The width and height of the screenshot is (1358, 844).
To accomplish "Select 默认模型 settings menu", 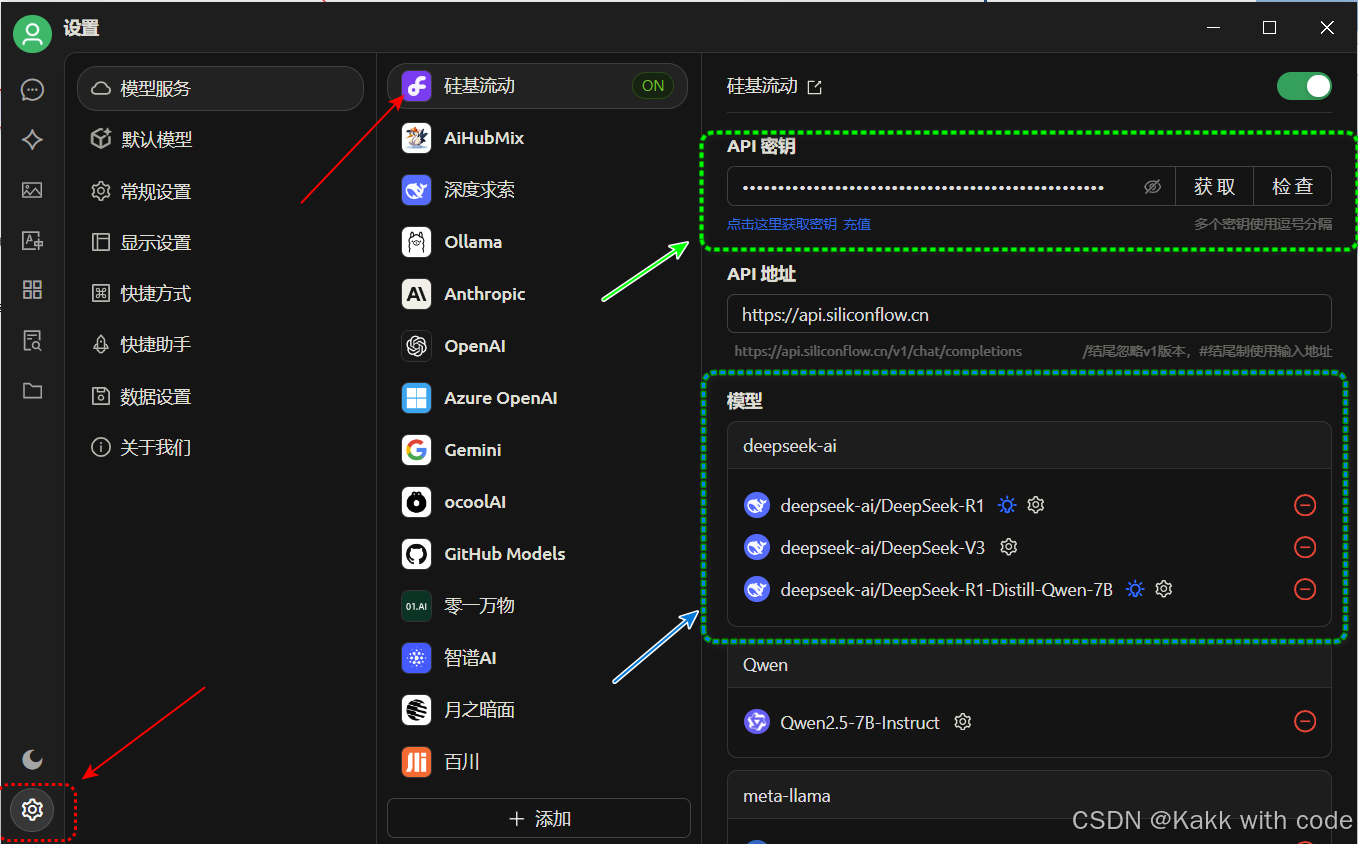I will [220, 140].
